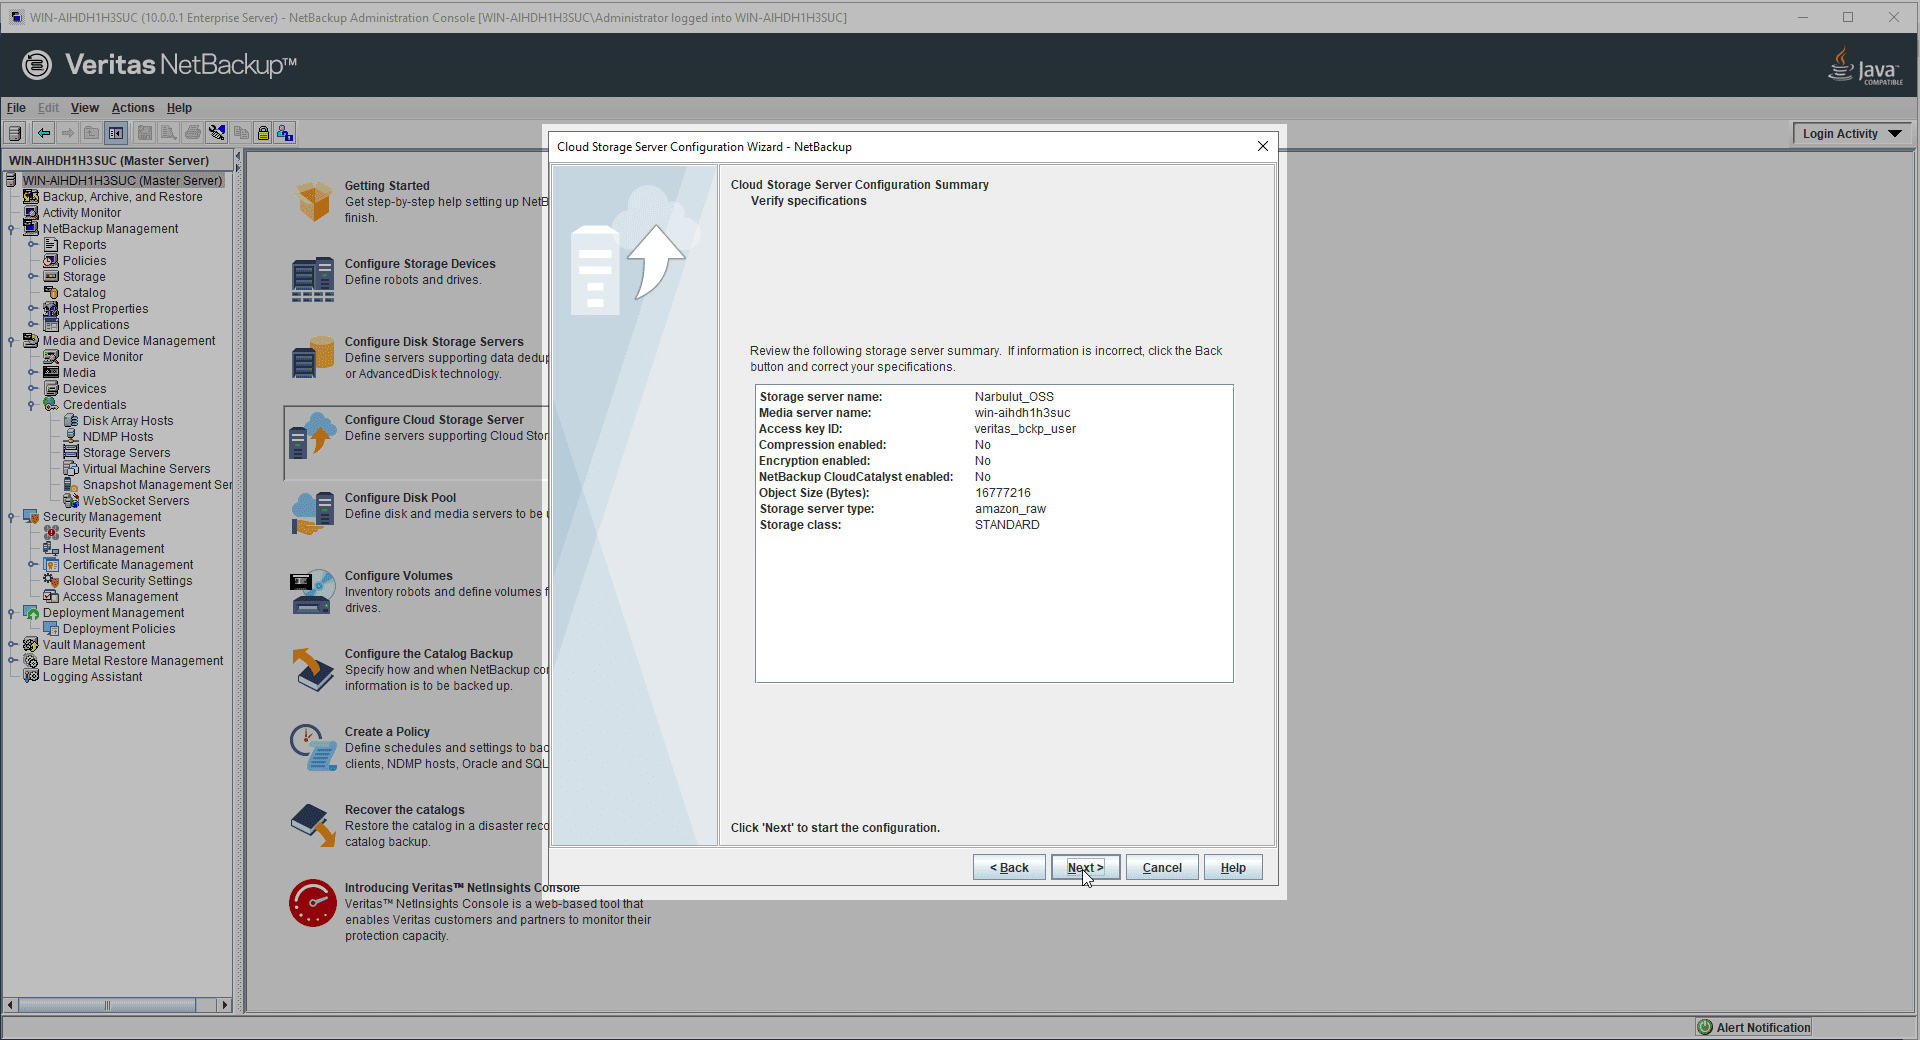Screen dimensions: 1920x1040
Task: Toggle the tree pane show/hide button
Action: coord(116,133)
